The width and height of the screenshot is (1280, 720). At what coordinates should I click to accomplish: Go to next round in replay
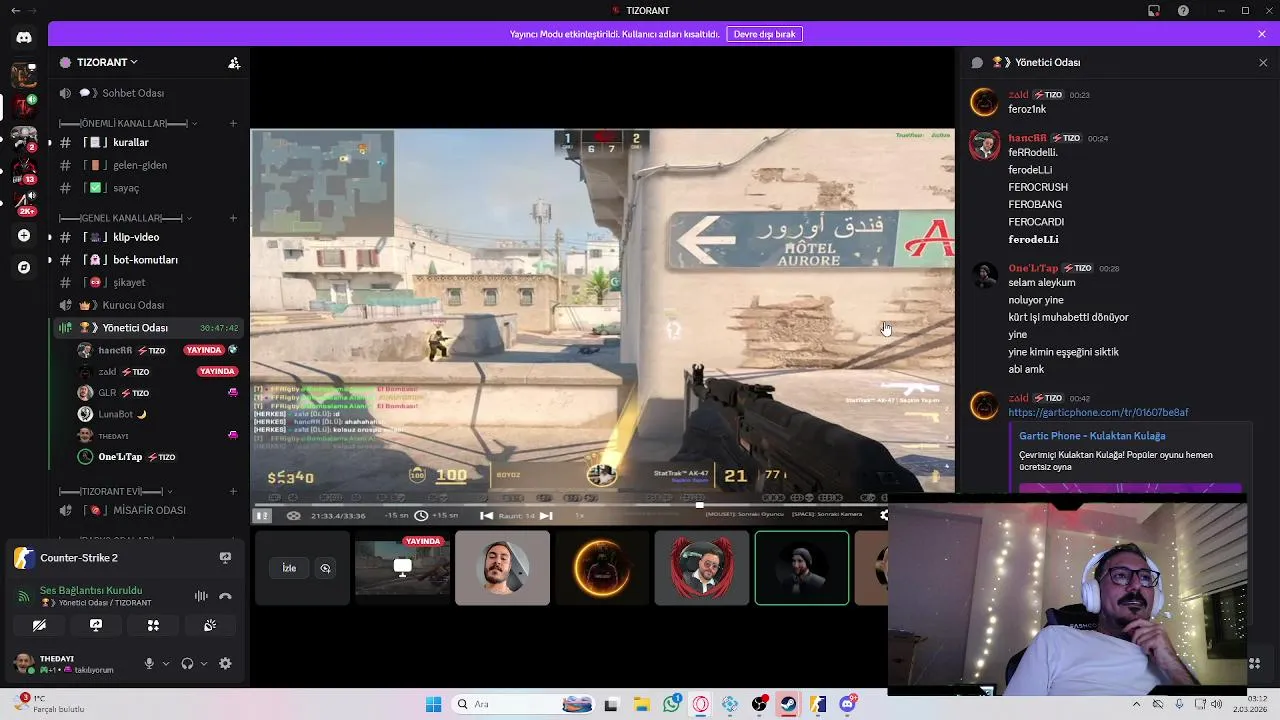click(546, 516)
